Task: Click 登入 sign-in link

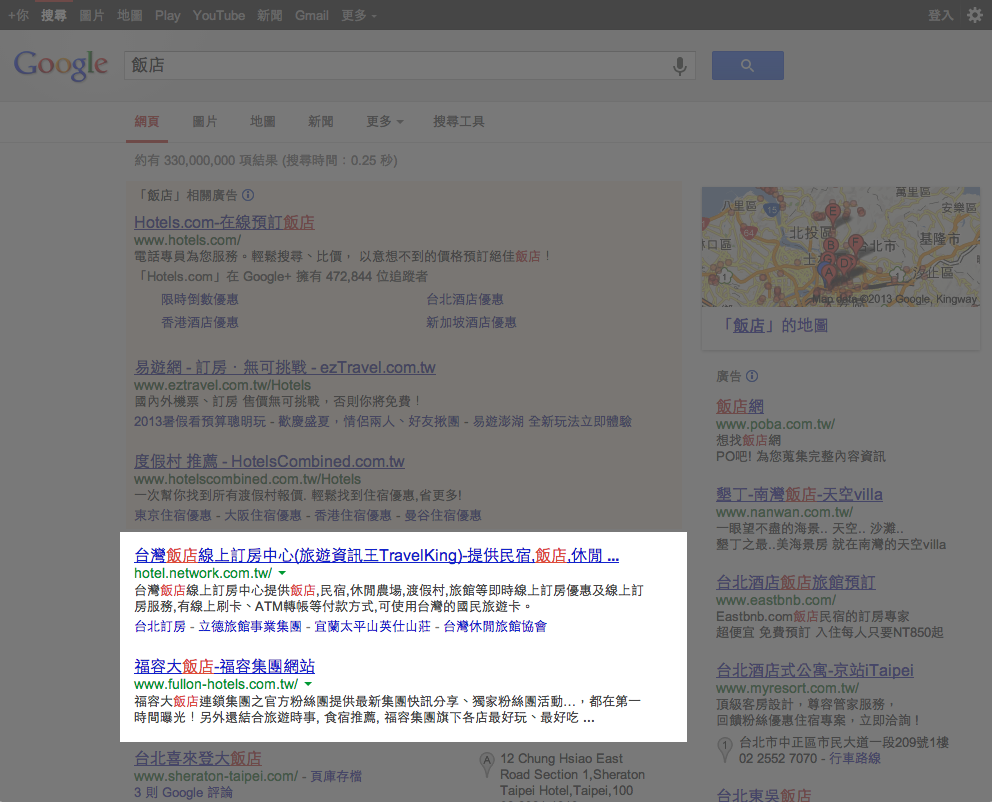Action: 941,15
